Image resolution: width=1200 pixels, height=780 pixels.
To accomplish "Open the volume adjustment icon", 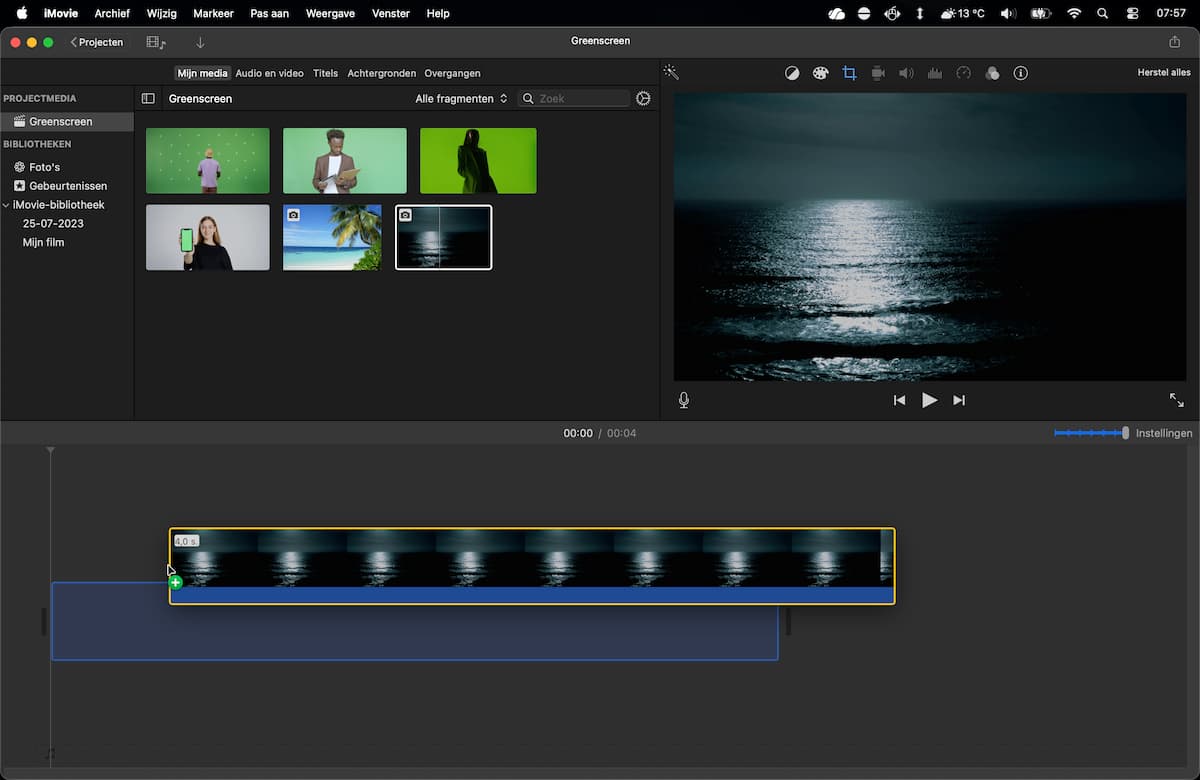I will tap(906, 73).
